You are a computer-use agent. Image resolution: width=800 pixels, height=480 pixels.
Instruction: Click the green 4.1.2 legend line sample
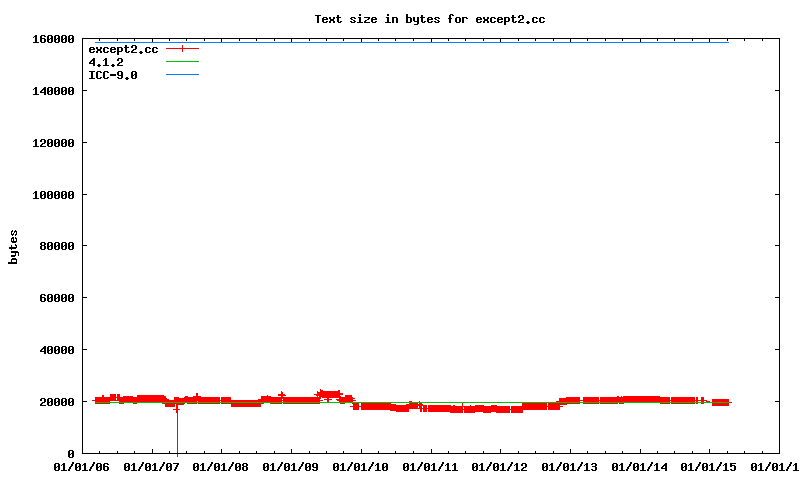pos(182,62)
